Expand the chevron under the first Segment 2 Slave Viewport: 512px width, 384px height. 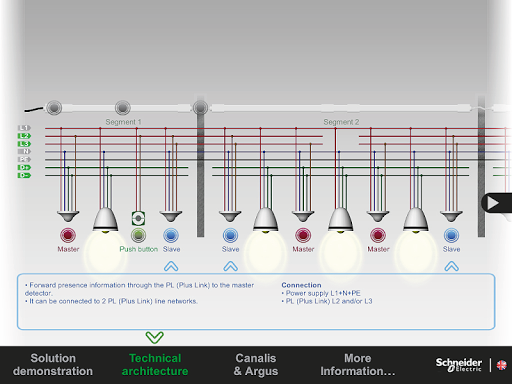(230, 266)
